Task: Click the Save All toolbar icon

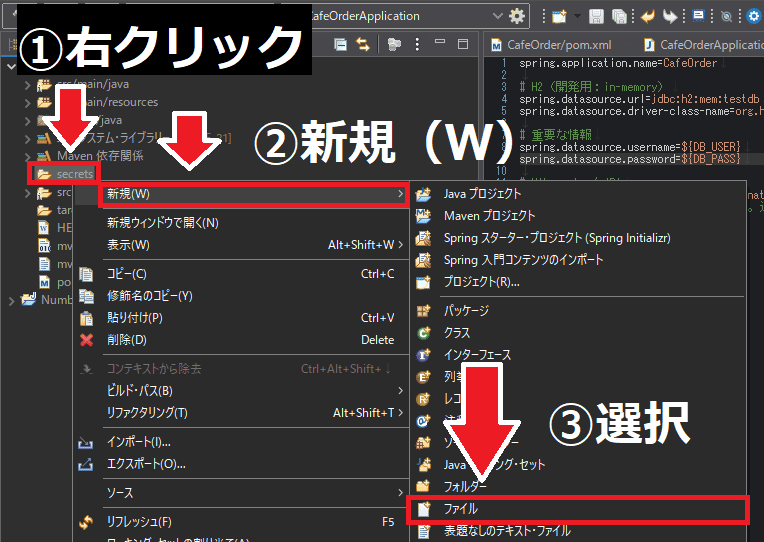Action: (x=618, y=16)
